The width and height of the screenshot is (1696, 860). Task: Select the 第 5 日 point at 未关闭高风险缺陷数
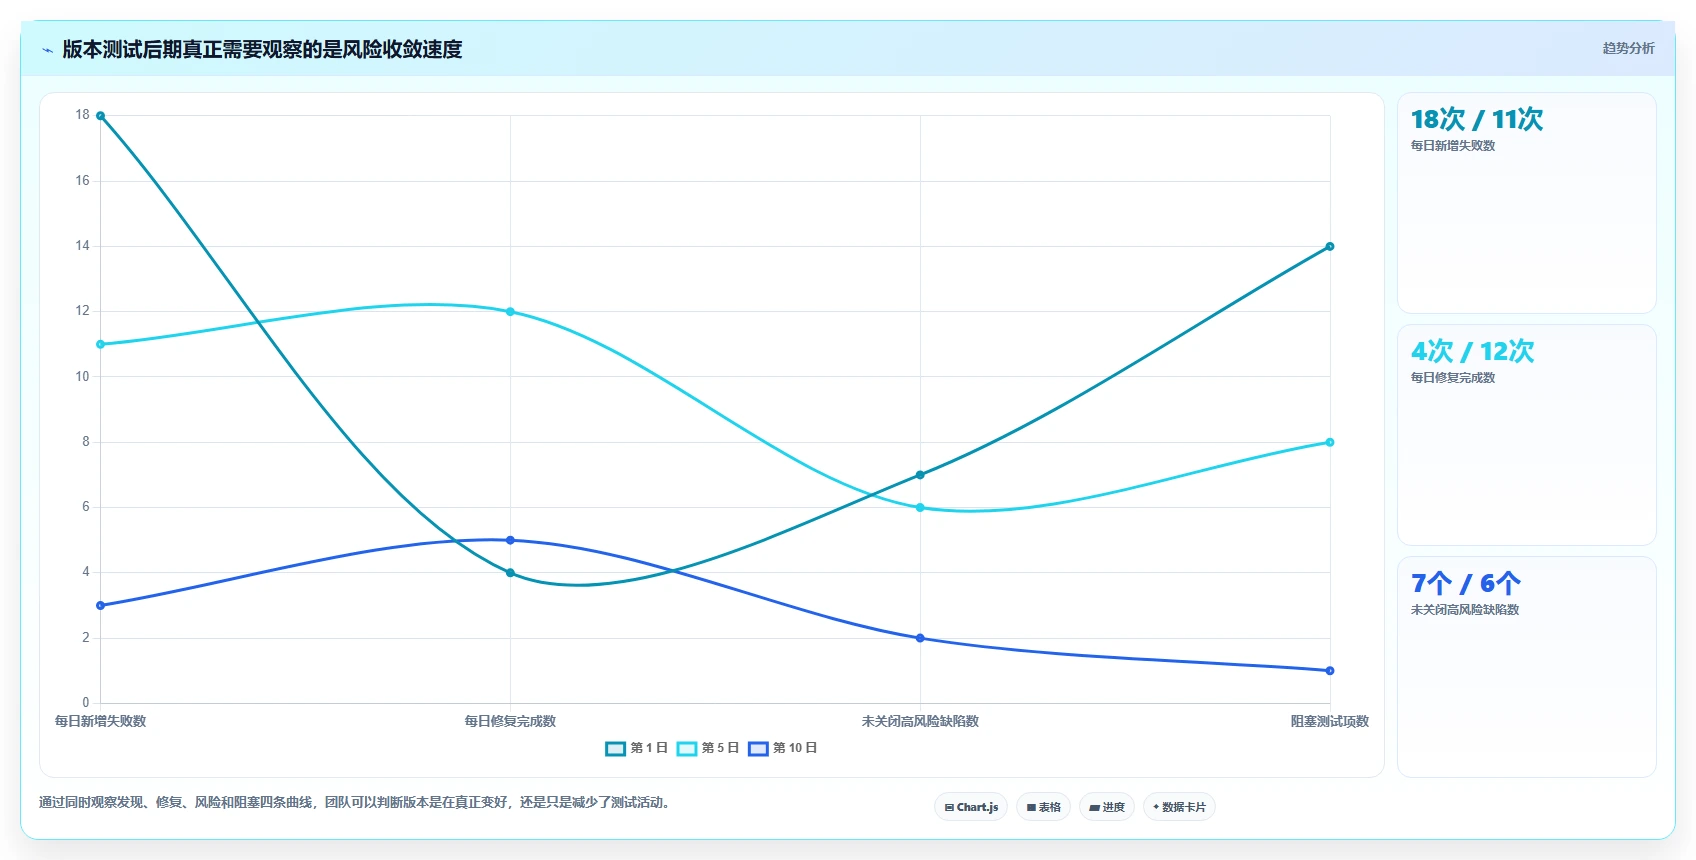pos(920,508)
